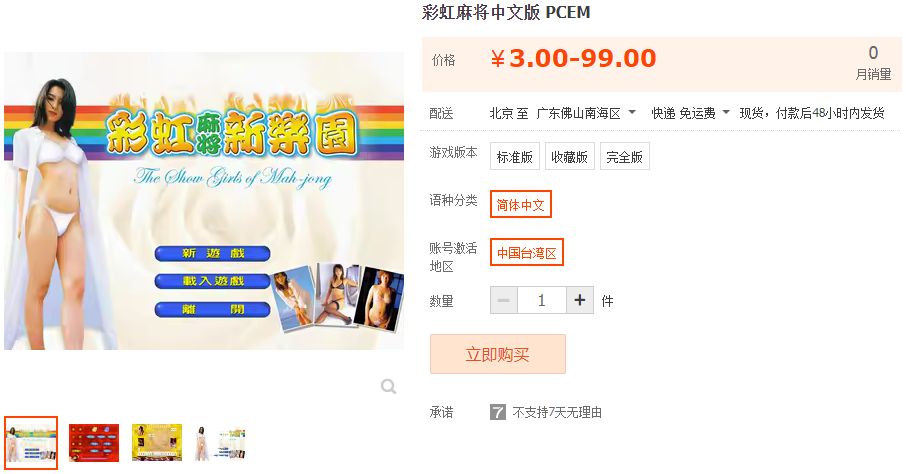Increase quantity with the plus button
906x474 pixels.
coord(580,300)
